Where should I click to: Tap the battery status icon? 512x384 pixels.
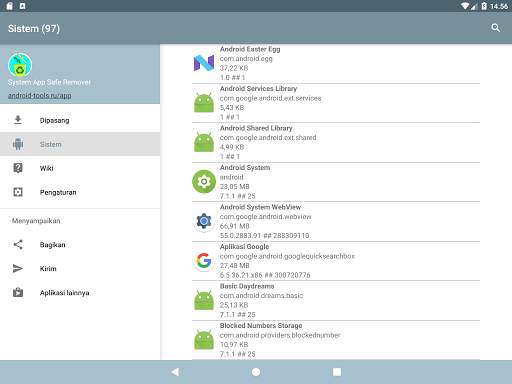(x=484, y=6)
